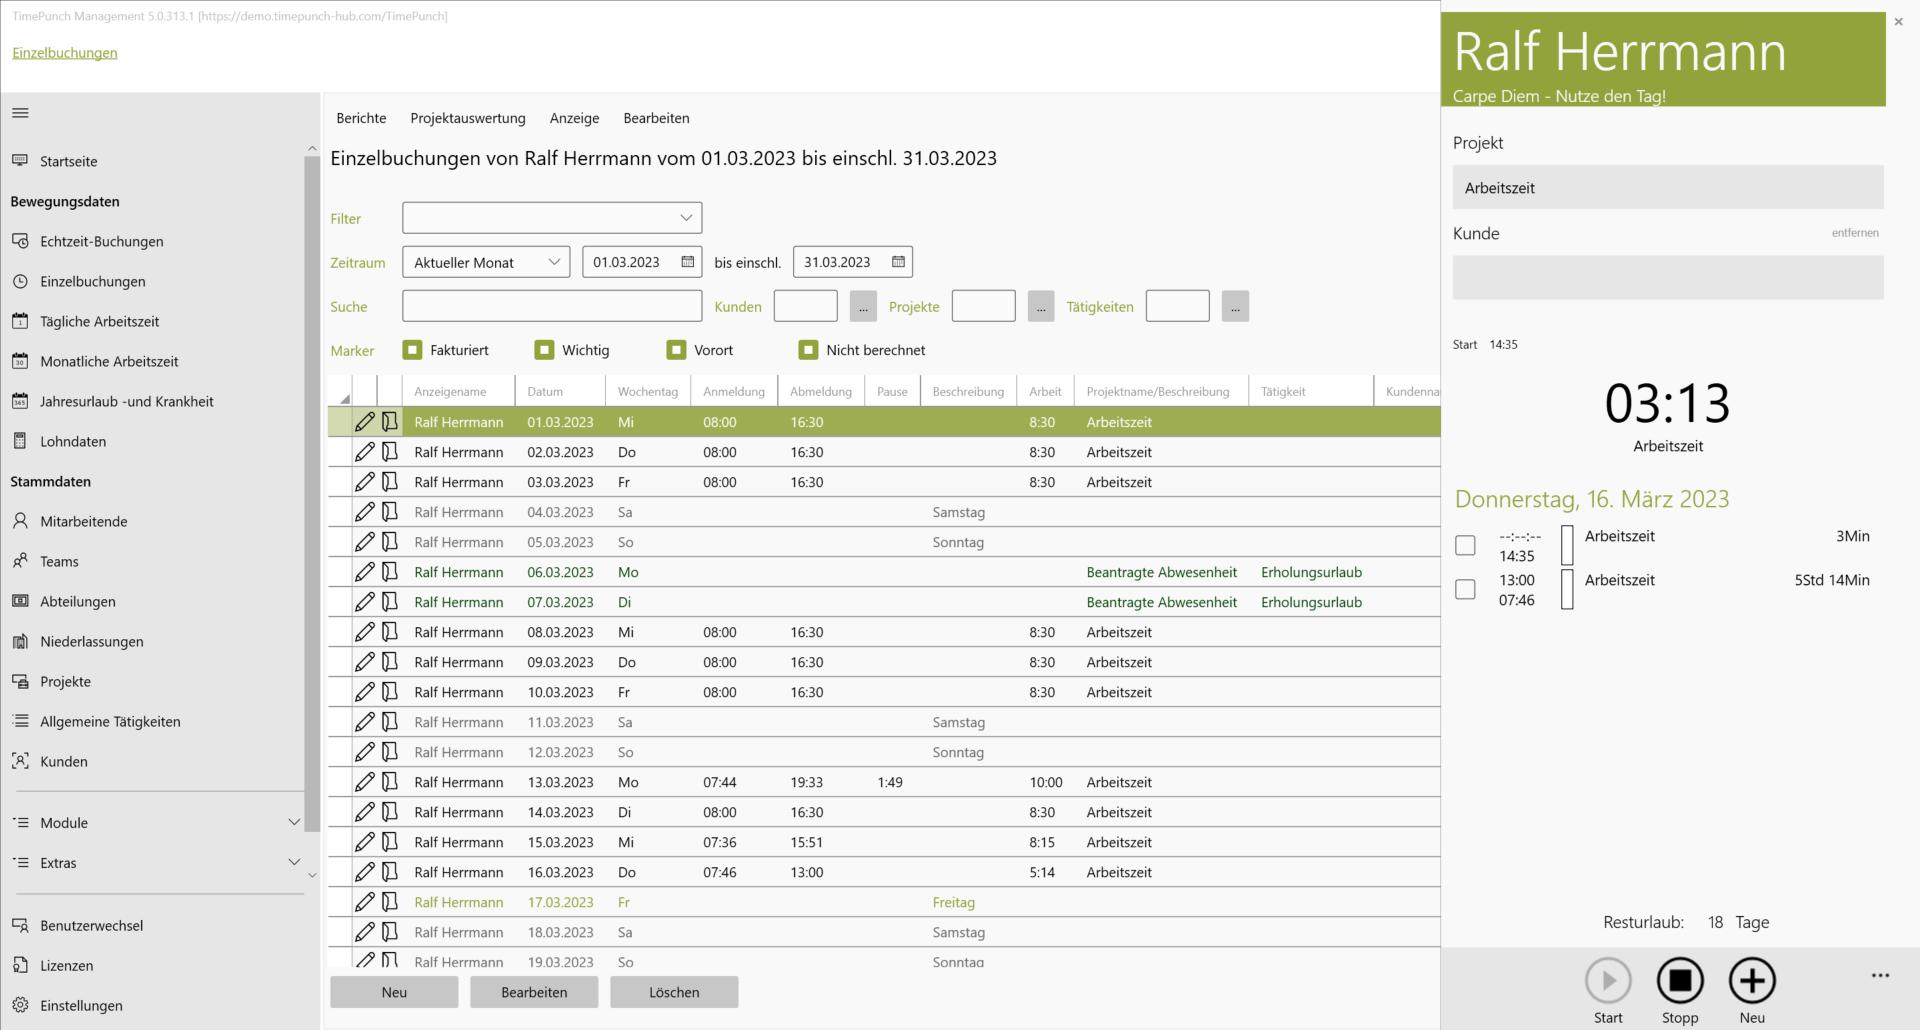Click bookmark icon for 03.03.2023 row

click(390, 482)
